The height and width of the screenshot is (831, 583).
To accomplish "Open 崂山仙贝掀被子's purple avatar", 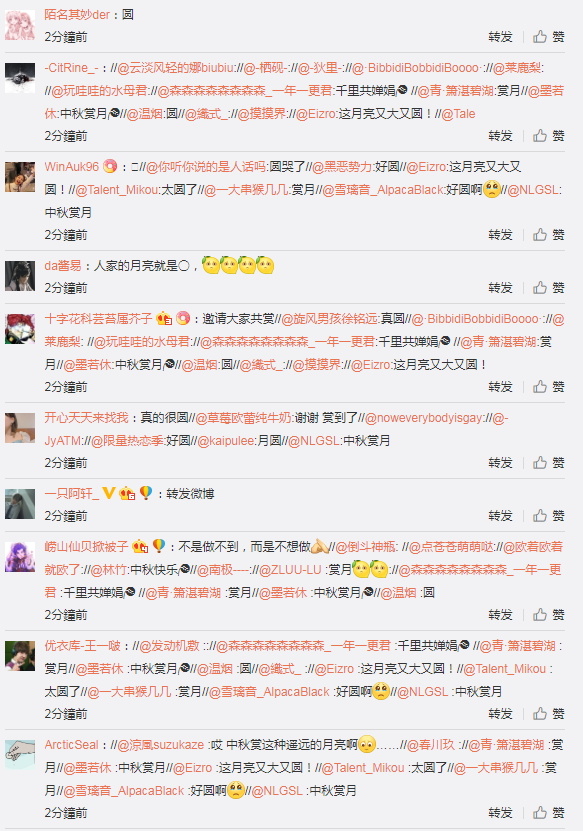I will pyautogui.click(x=20, y=556).
